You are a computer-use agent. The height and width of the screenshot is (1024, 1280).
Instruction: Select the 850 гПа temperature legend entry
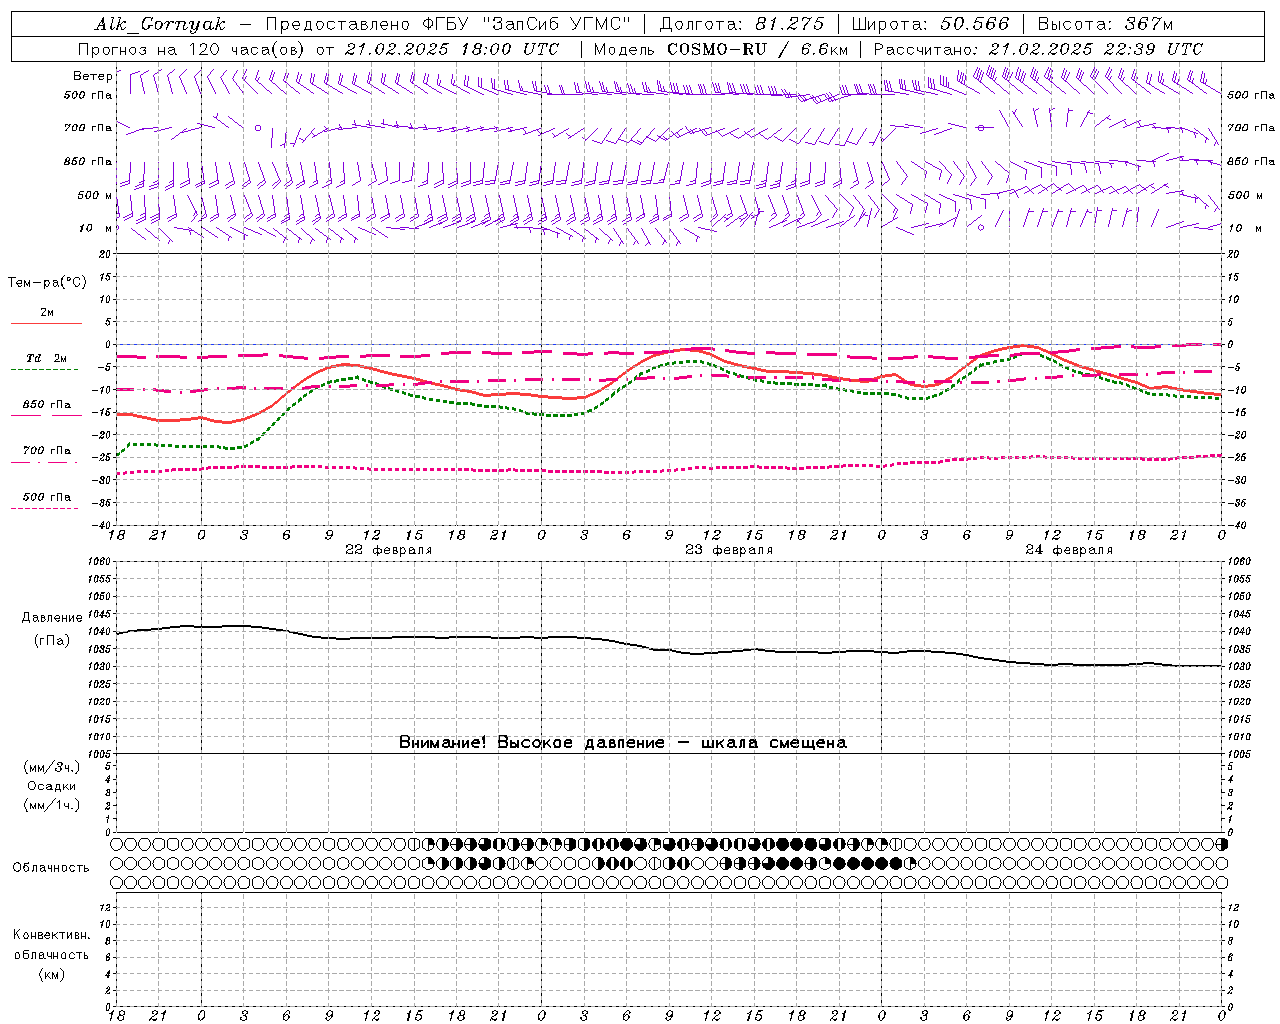point(46,405)
